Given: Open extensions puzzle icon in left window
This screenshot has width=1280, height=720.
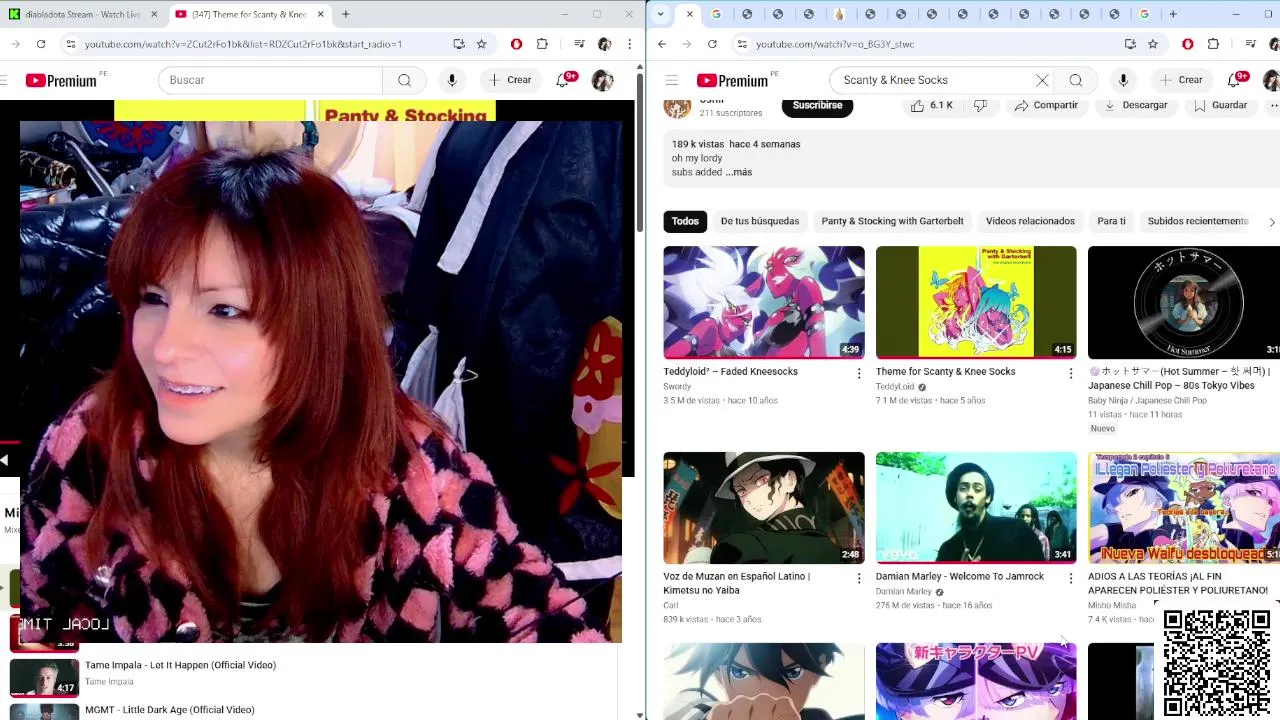Looking at the screenshot, I should pyautogui.click(x=542, y=44).
